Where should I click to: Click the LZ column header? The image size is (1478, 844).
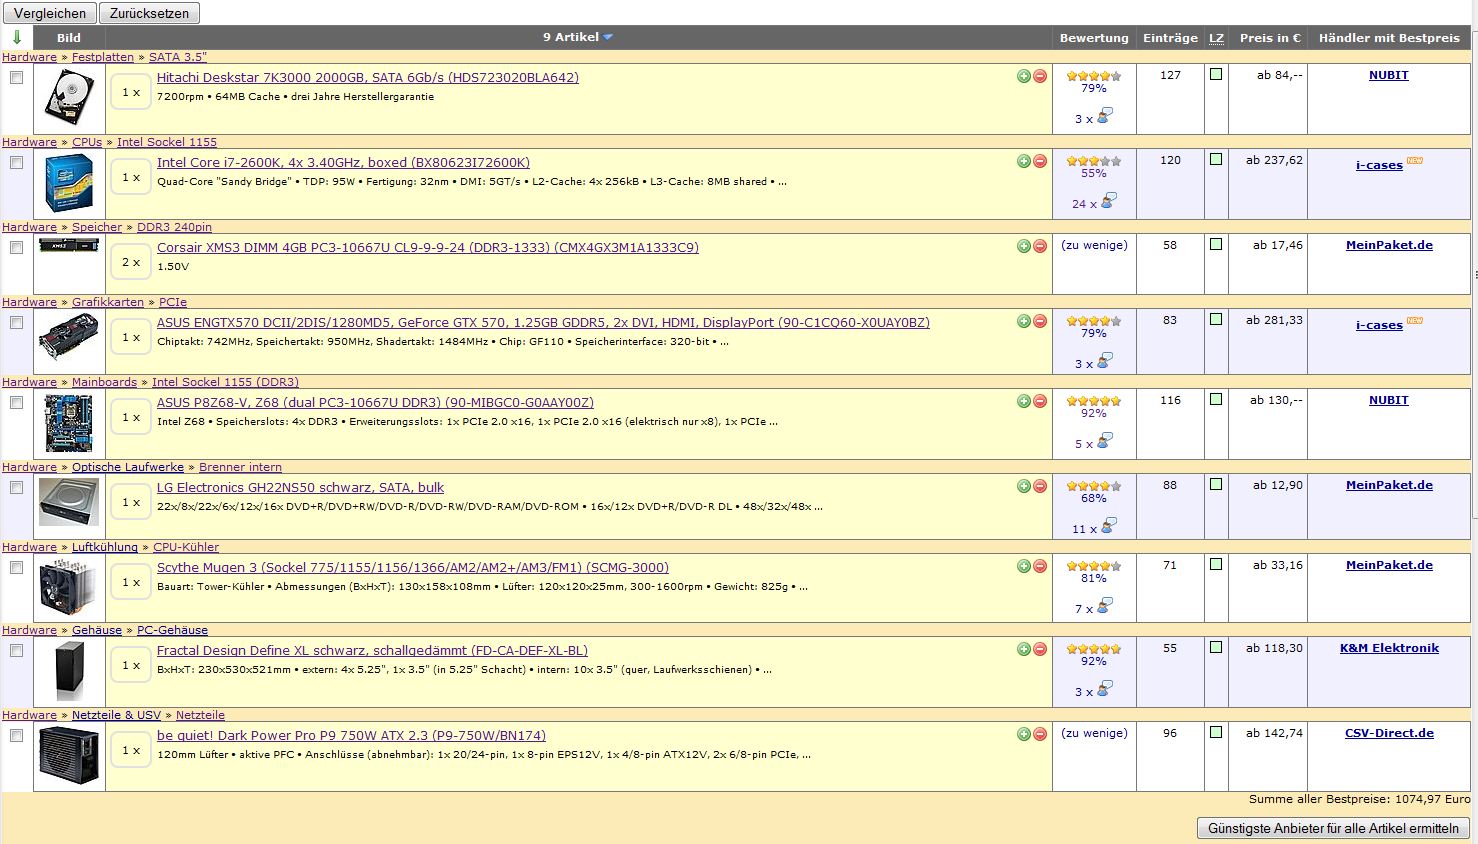(x=1216, y=38)
